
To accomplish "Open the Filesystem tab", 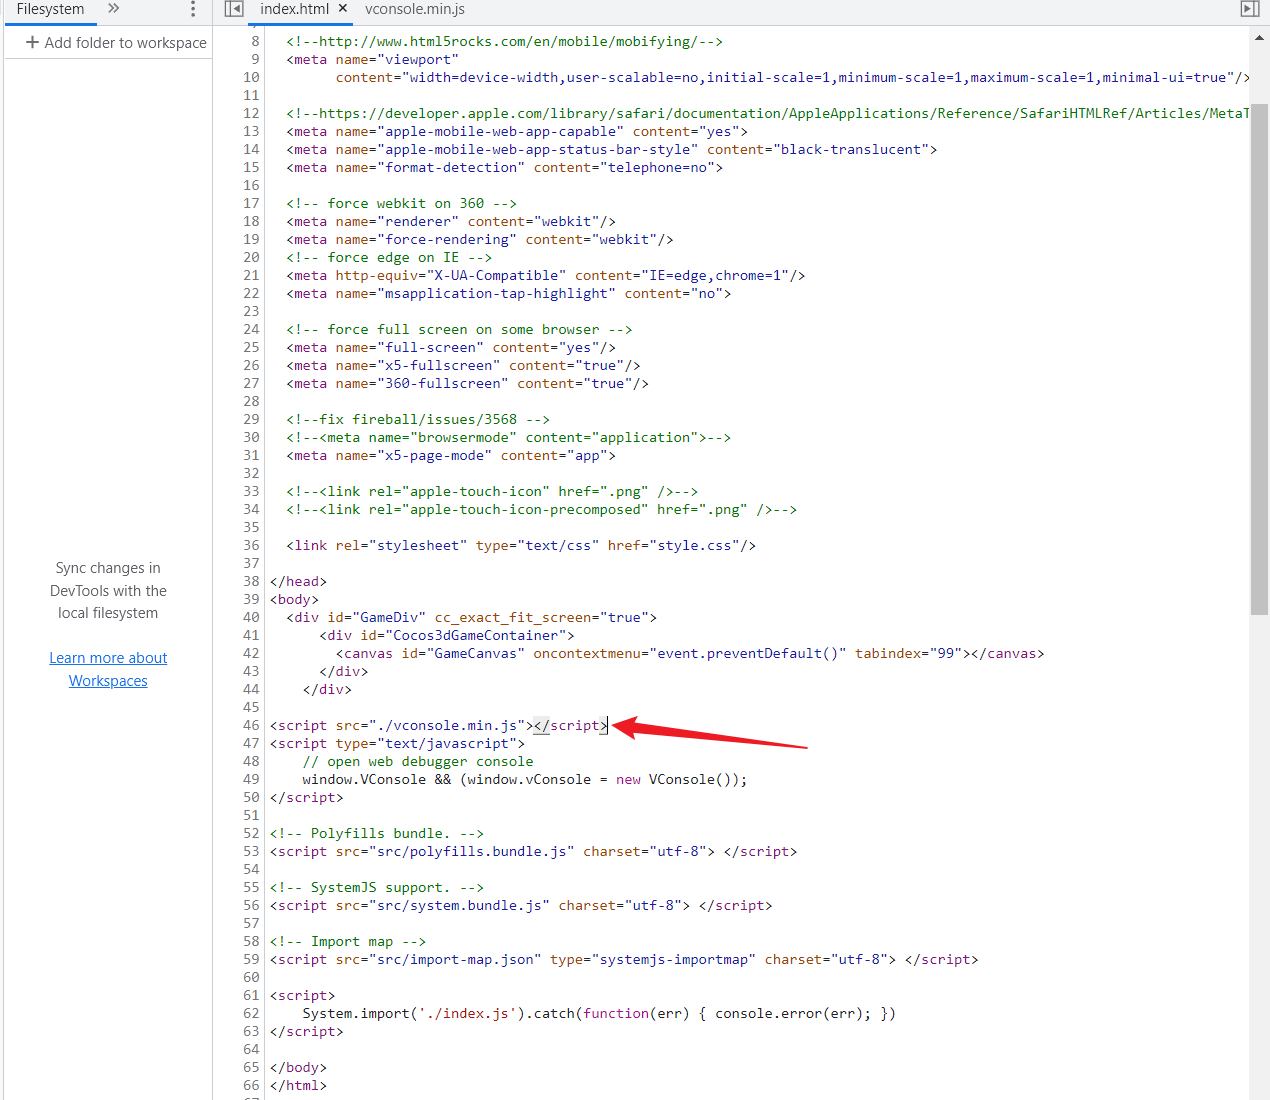I will [50, 9].
